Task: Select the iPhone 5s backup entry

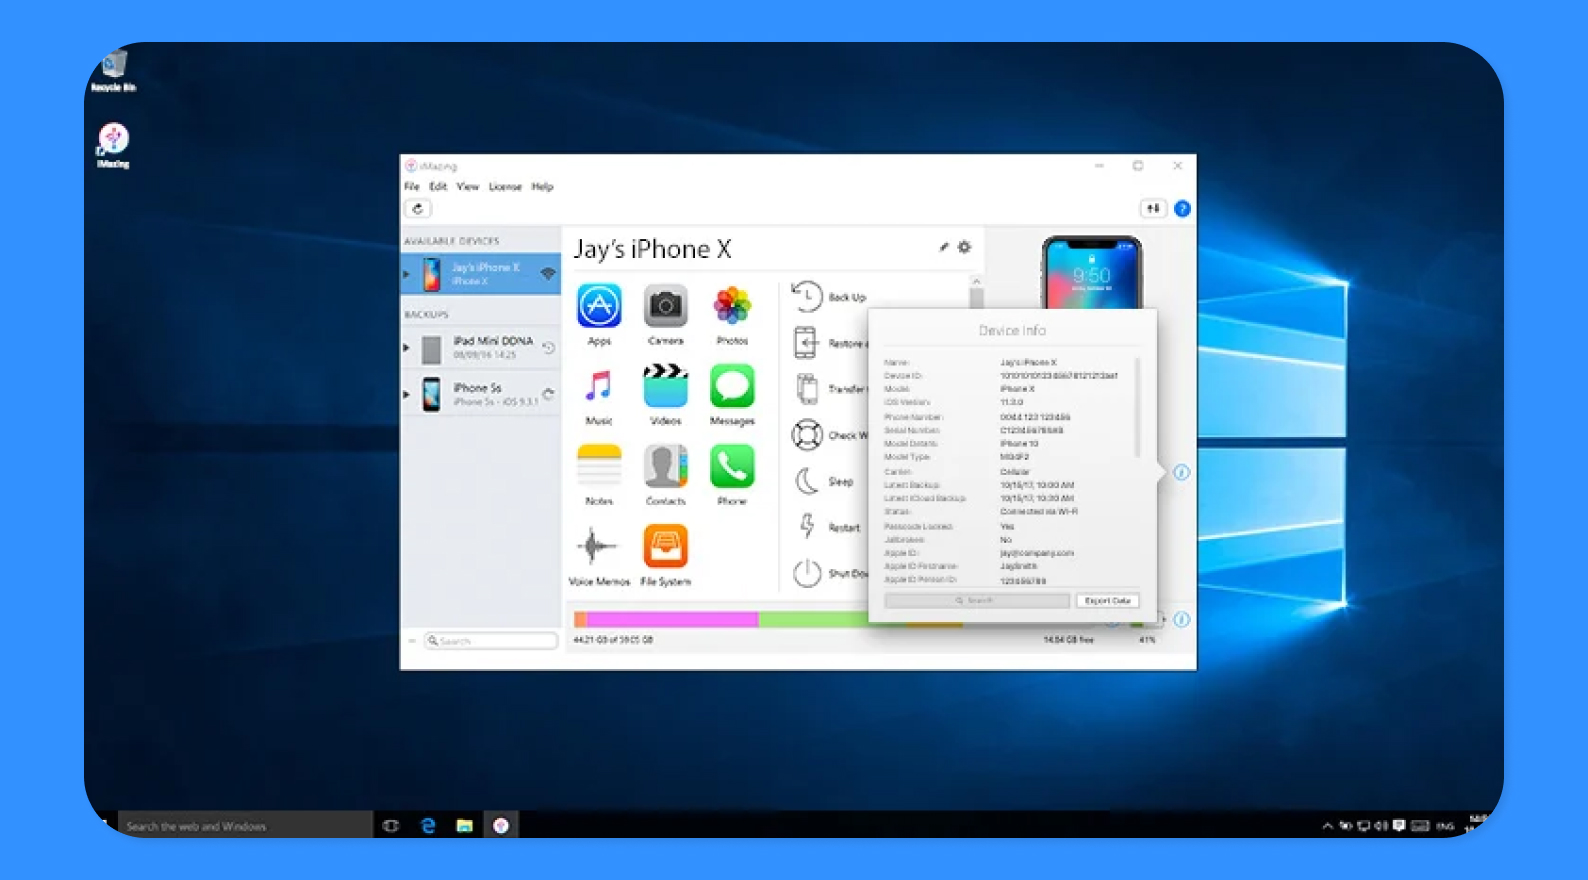Action: [x=481, y=394]
